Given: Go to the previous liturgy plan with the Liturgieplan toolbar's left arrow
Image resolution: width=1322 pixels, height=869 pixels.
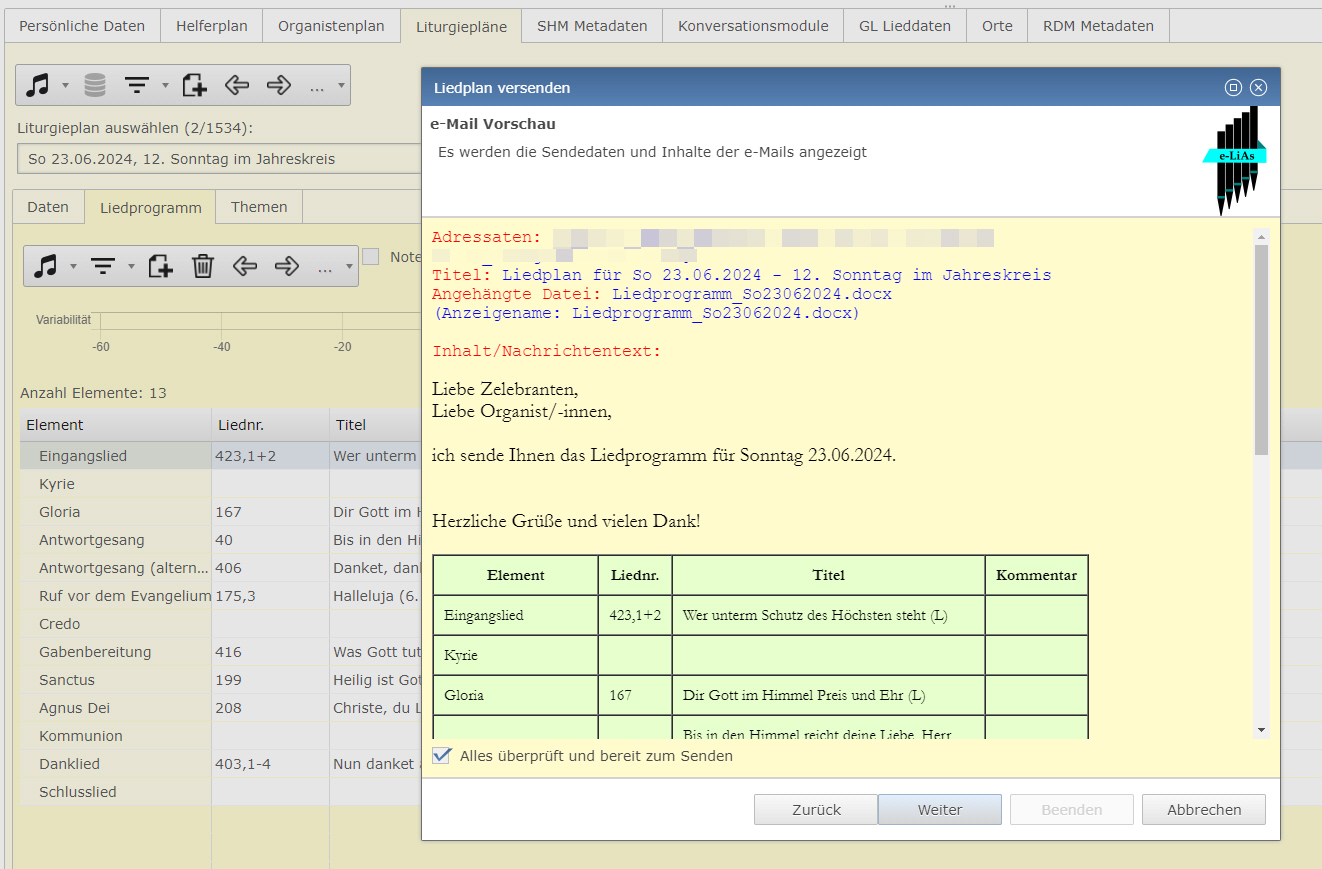Looking at the screenshot, I should (237, 85).
